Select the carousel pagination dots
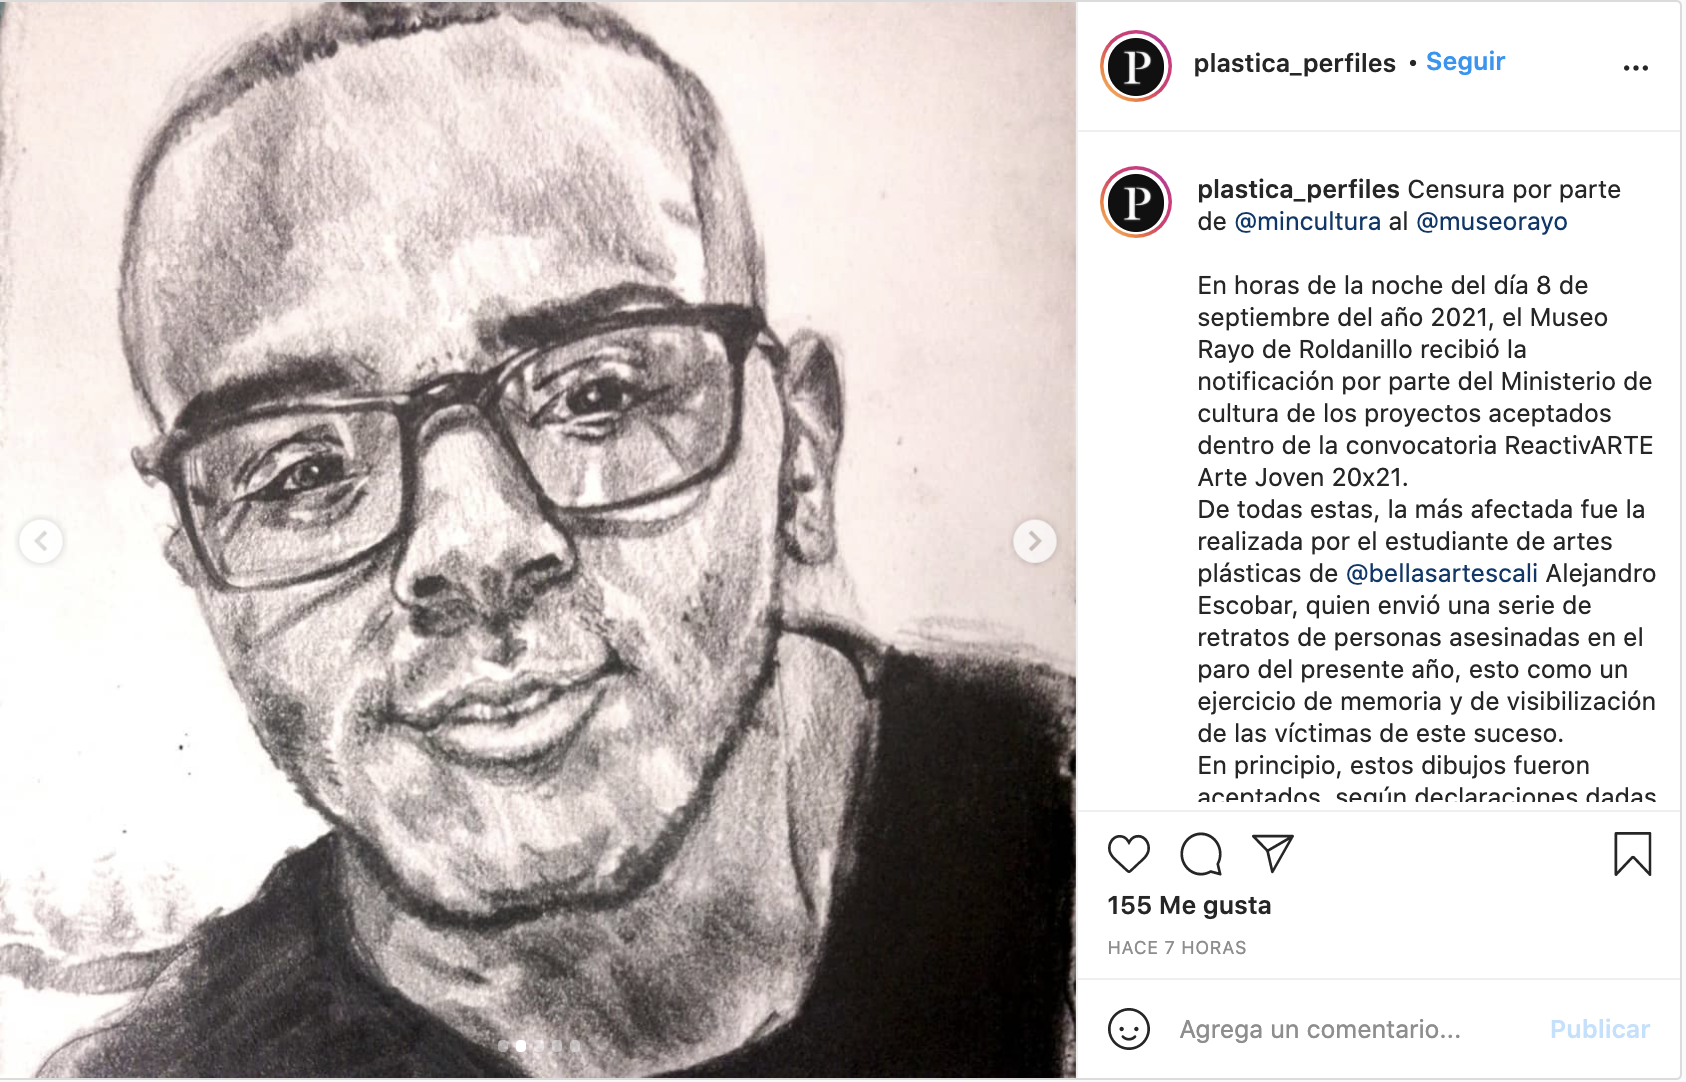The image size is (1686, 1082). click(539, 1046)
